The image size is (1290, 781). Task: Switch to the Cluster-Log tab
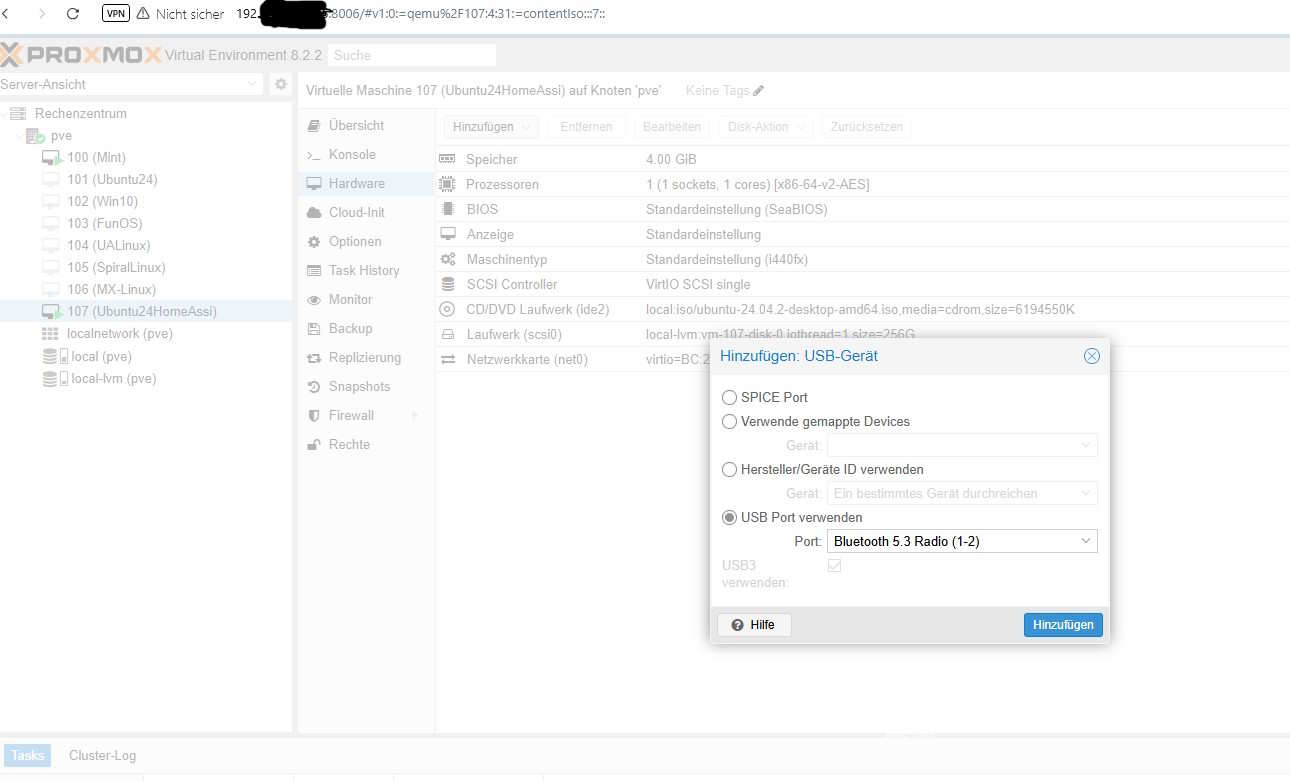(102, 756)
